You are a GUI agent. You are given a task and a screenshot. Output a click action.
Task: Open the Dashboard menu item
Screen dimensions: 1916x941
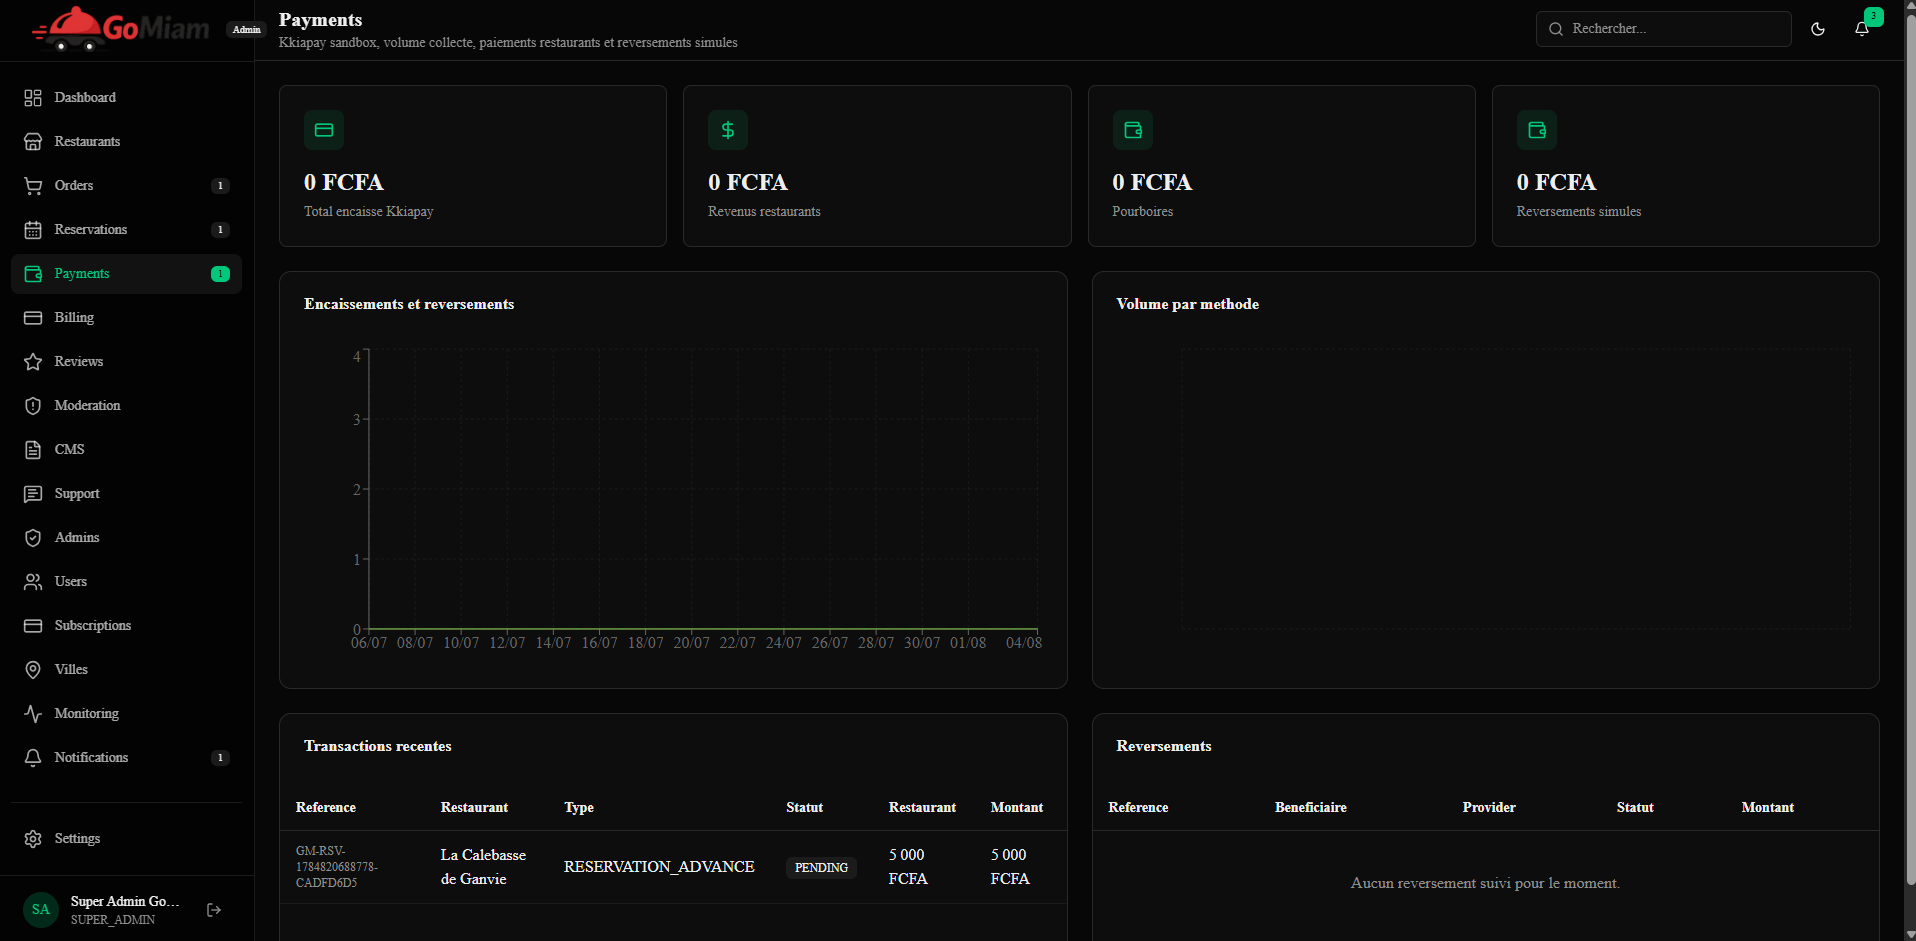(126, 98)
